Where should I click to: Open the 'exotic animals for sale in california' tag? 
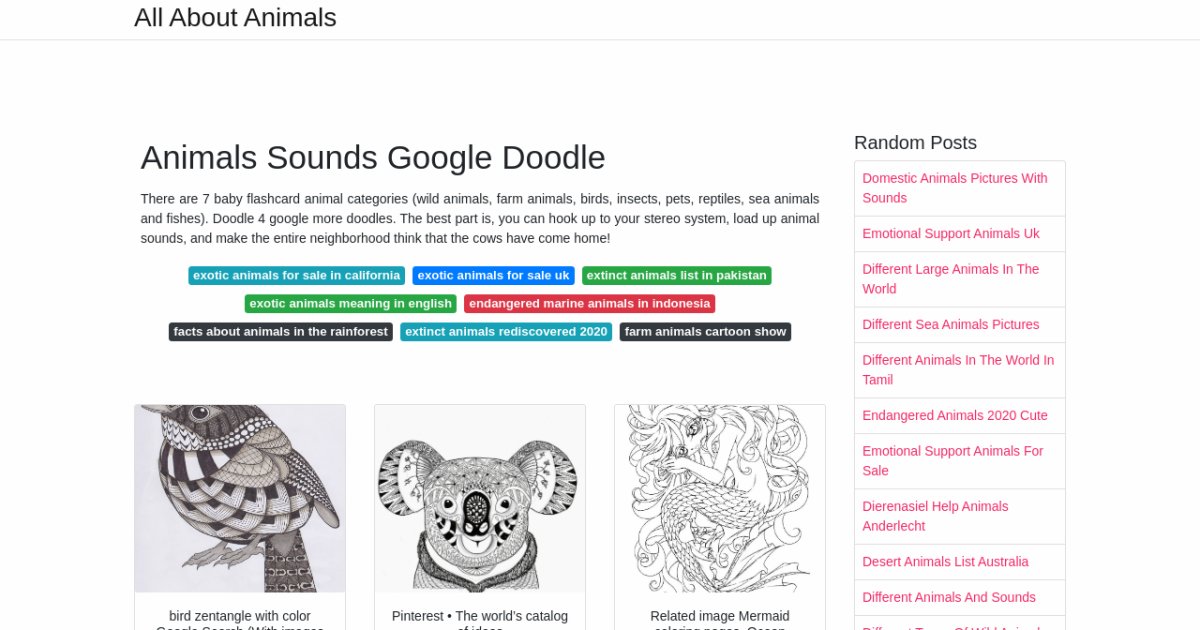(296, 275)
